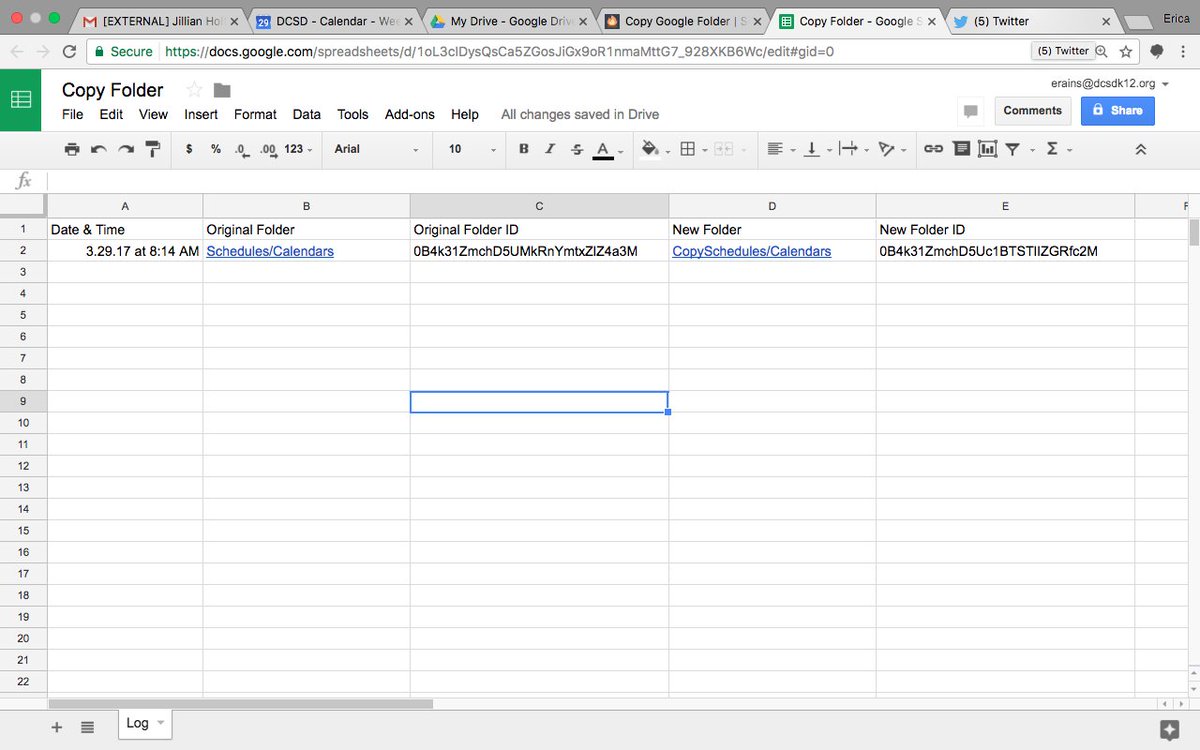Click the Undo arrow
1200x750 pixels.
click(x=99, y=149)
